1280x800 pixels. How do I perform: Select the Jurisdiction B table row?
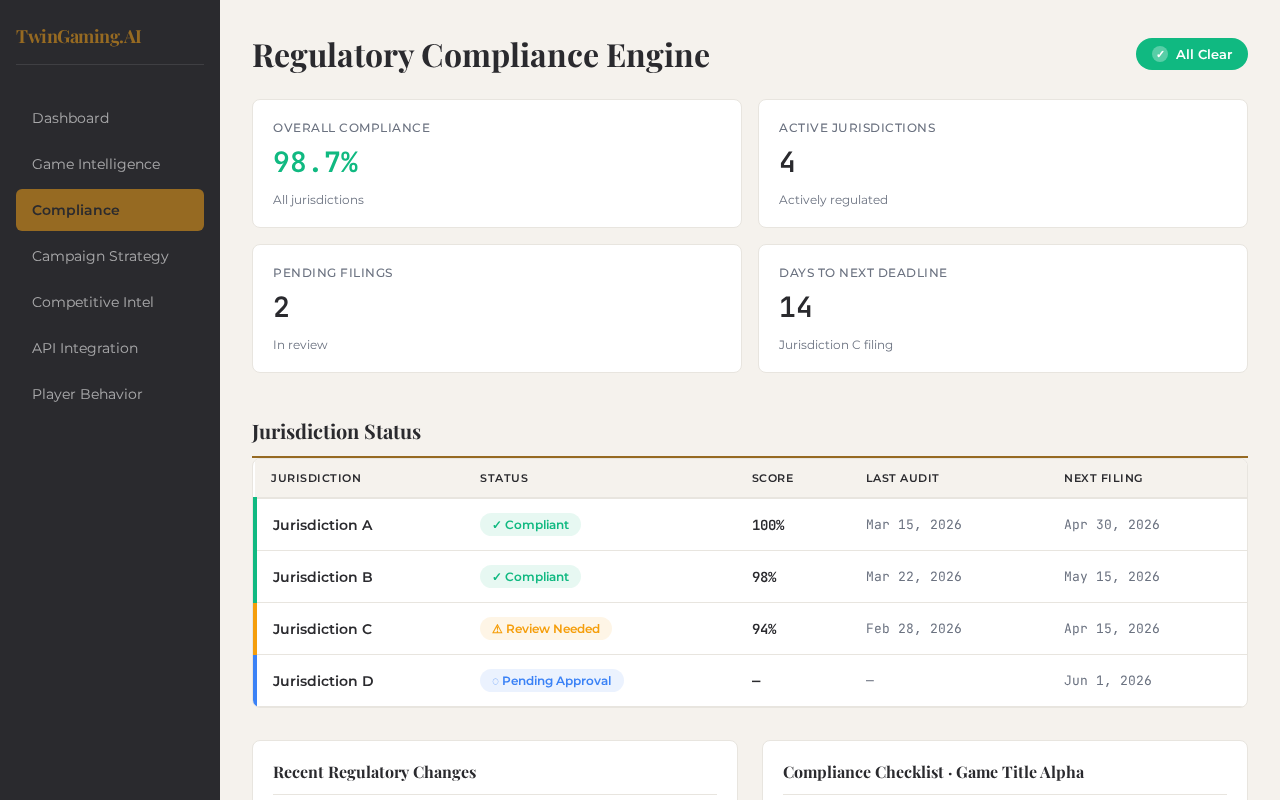pos(750,576)
